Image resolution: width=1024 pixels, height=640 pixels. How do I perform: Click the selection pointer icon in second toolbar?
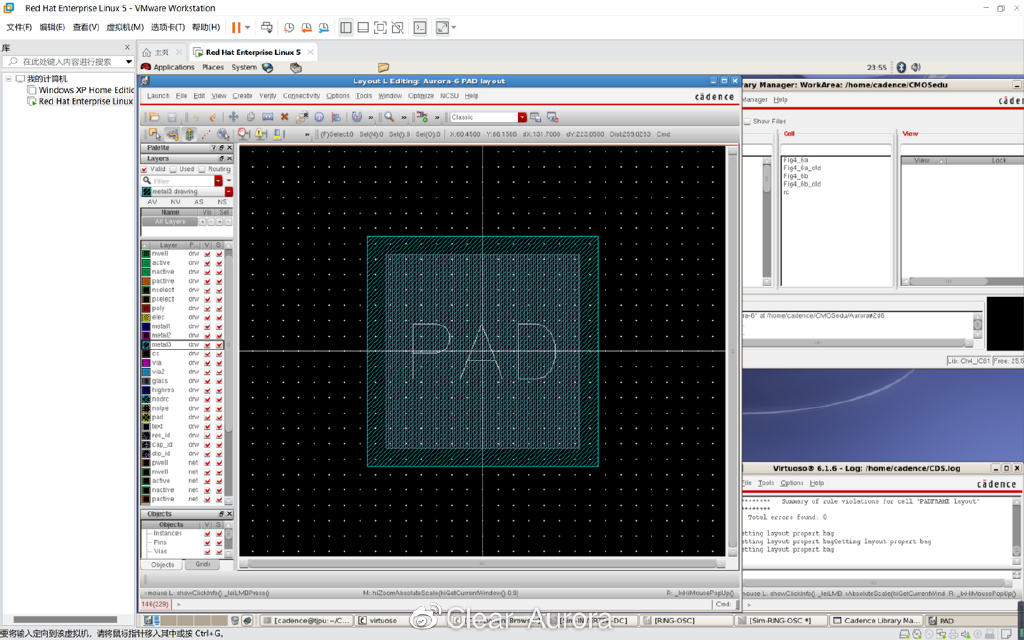click(155, 134)
